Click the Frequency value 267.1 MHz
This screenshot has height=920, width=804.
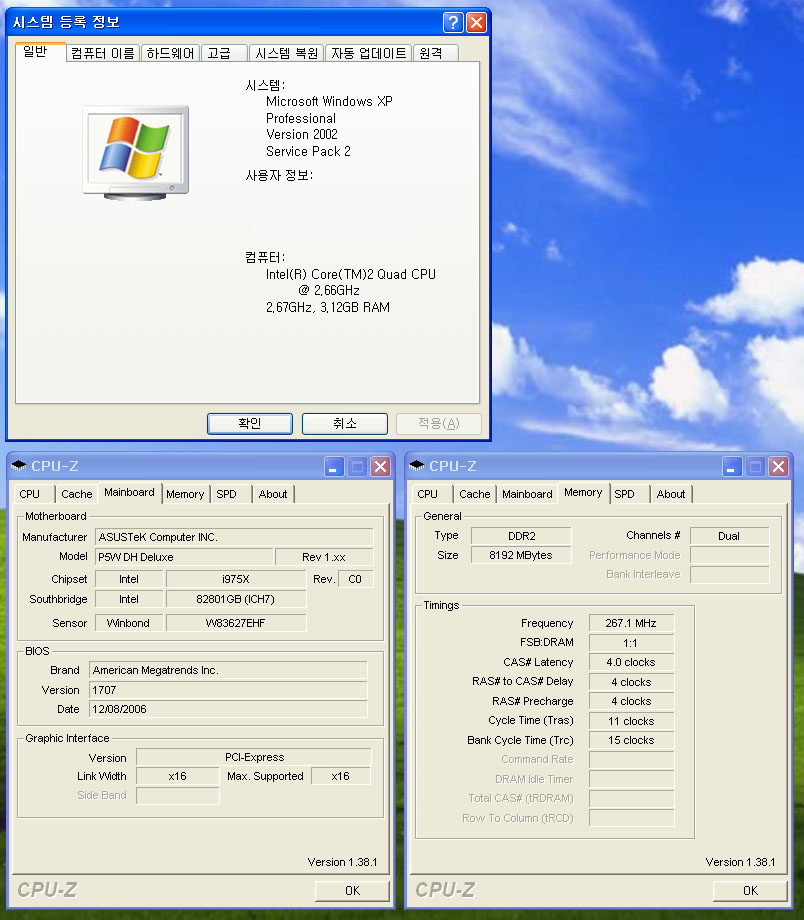tap(631, 623)
